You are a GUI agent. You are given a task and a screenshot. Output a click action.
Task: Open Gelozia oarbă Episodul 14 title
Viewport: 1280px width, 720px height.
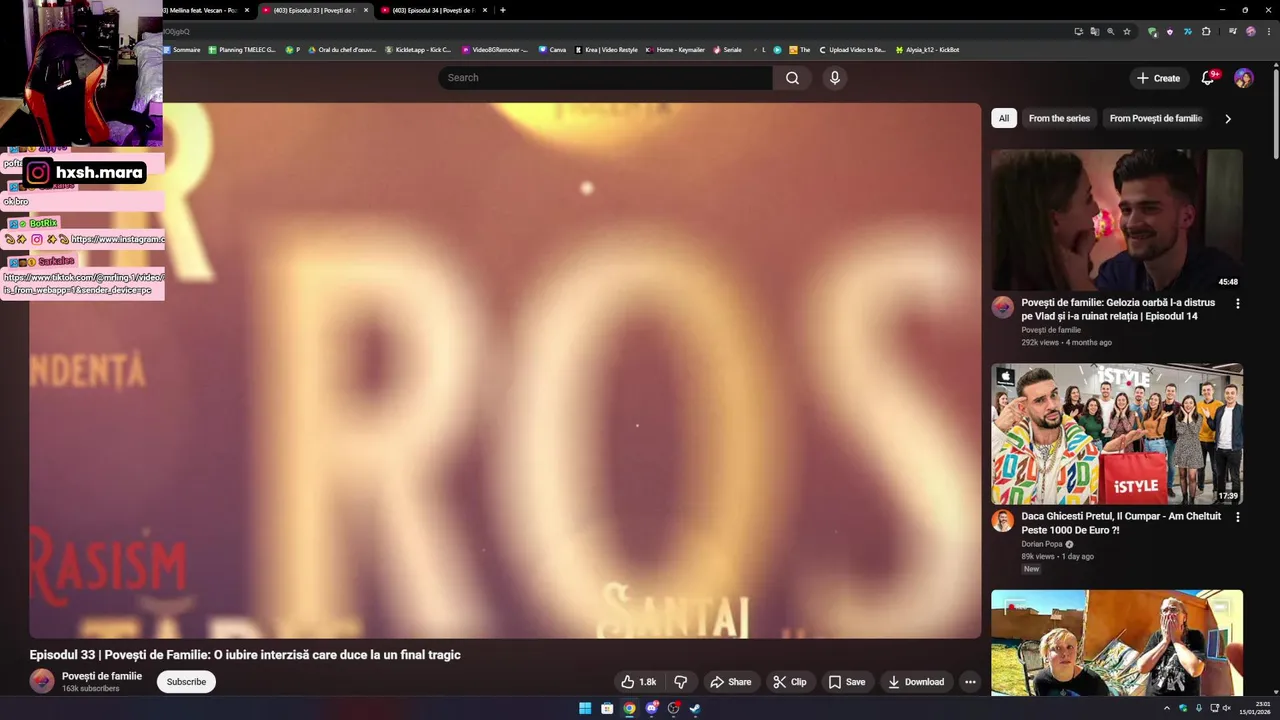[x=1118, y=309]
